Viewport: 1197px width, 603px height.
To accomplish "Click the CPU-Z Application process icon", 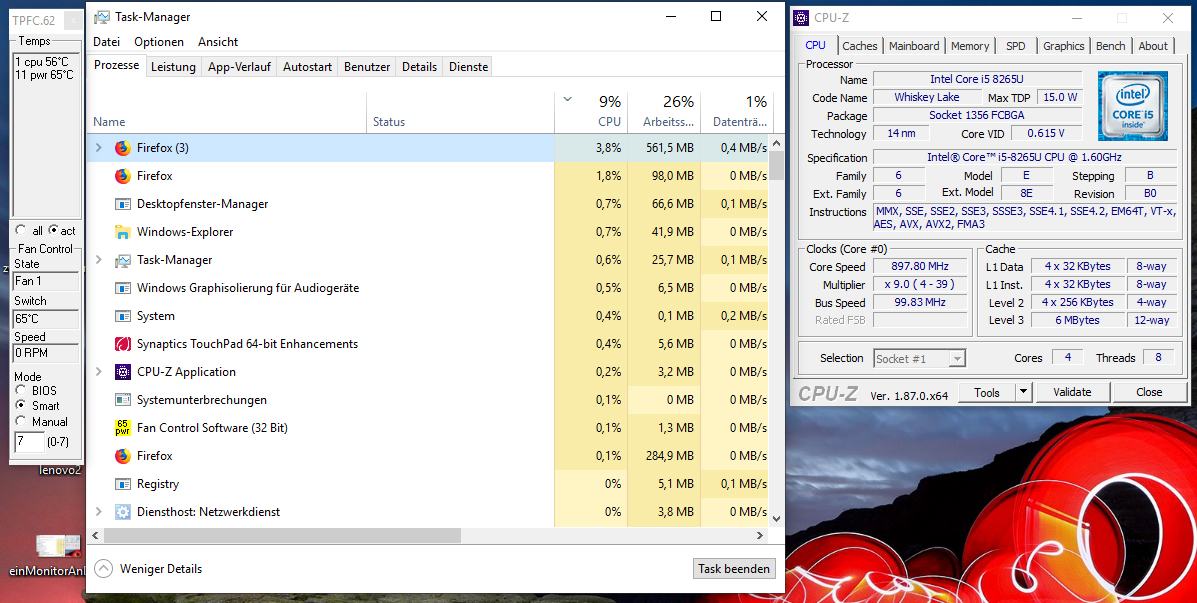I will [123, 372].
